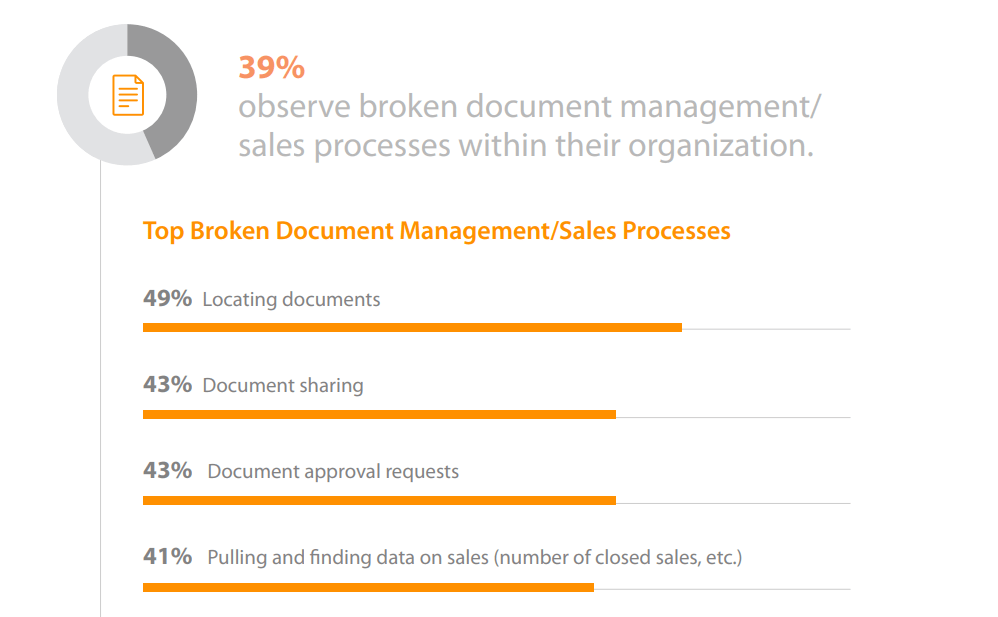The height and width of the screenshot is (617, 998).
Task: Select the 'Document approval requests' label
Action: (x=333, y=471)
